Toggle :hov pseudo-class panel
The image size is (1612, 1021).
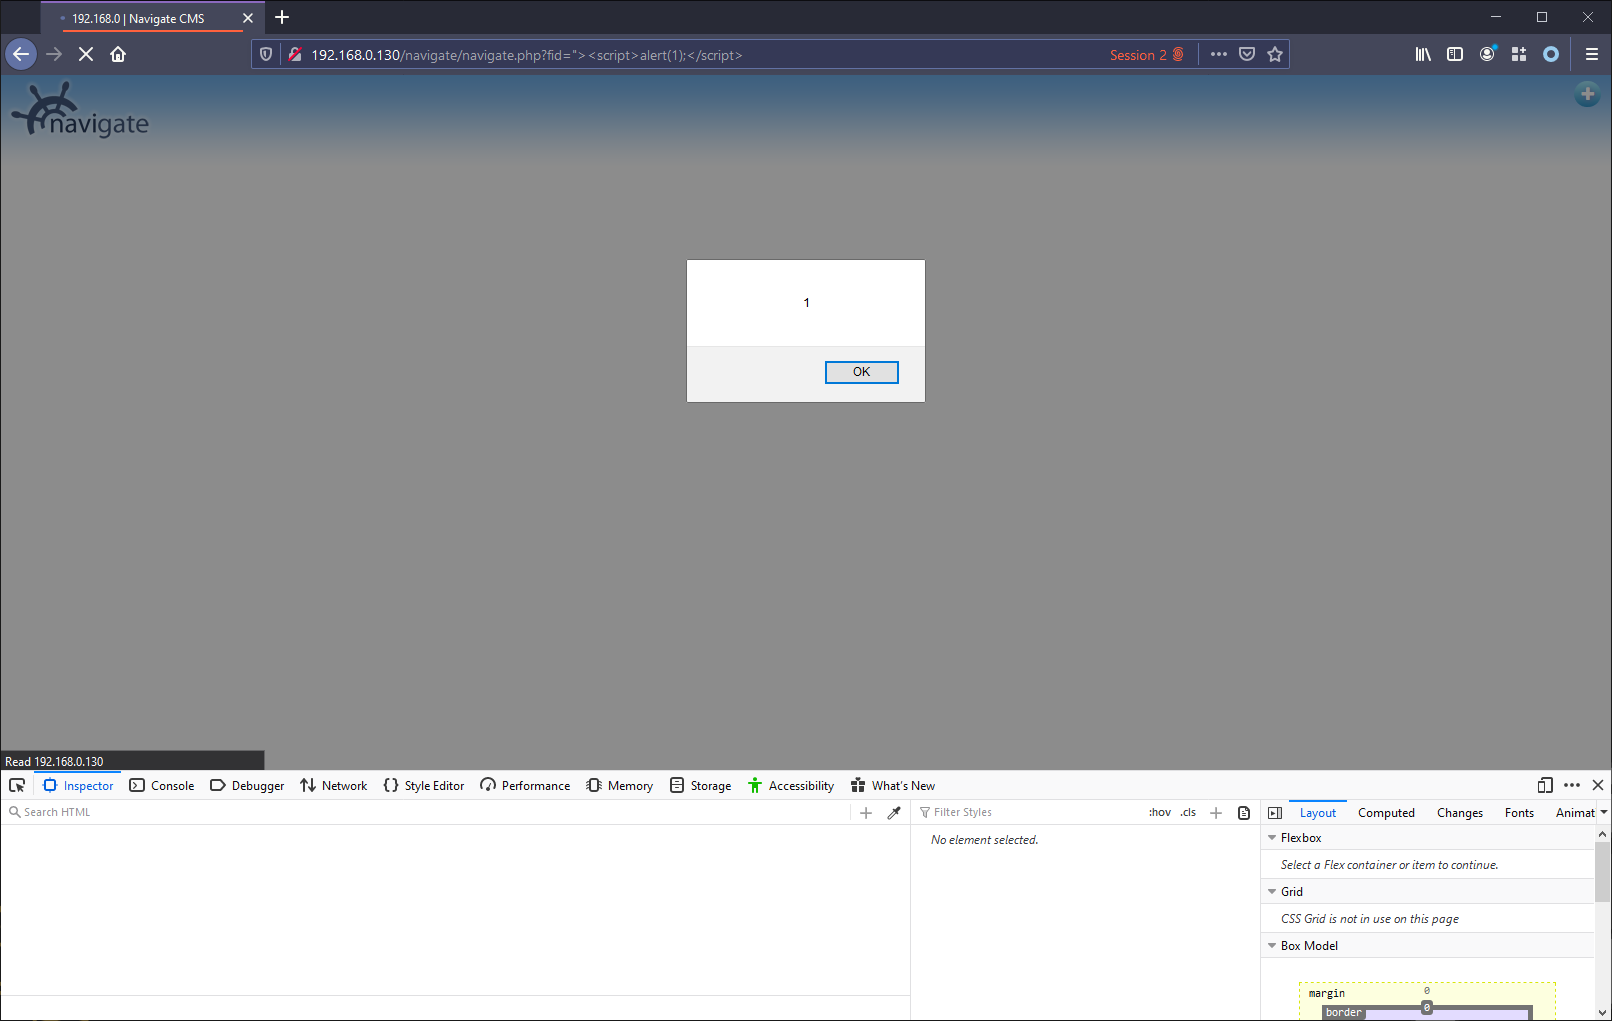click(1160, 812)
